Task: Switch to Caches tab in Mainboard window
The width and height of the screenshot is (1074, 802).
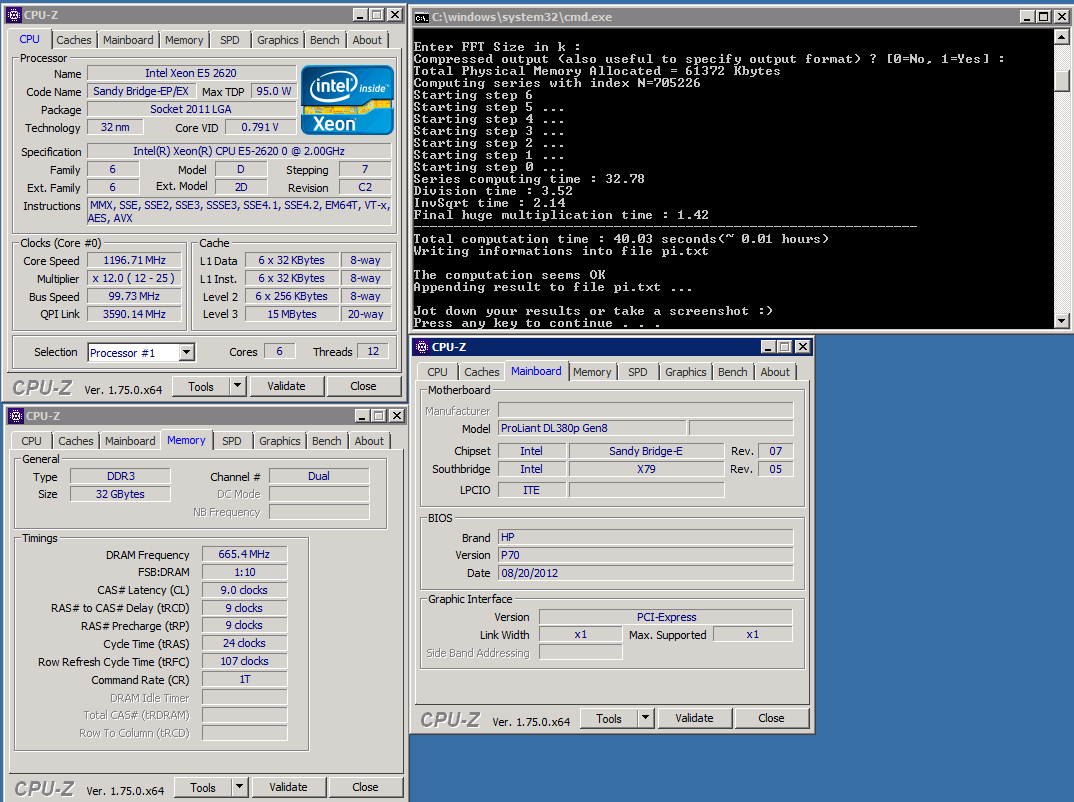Action: (482, 372)
